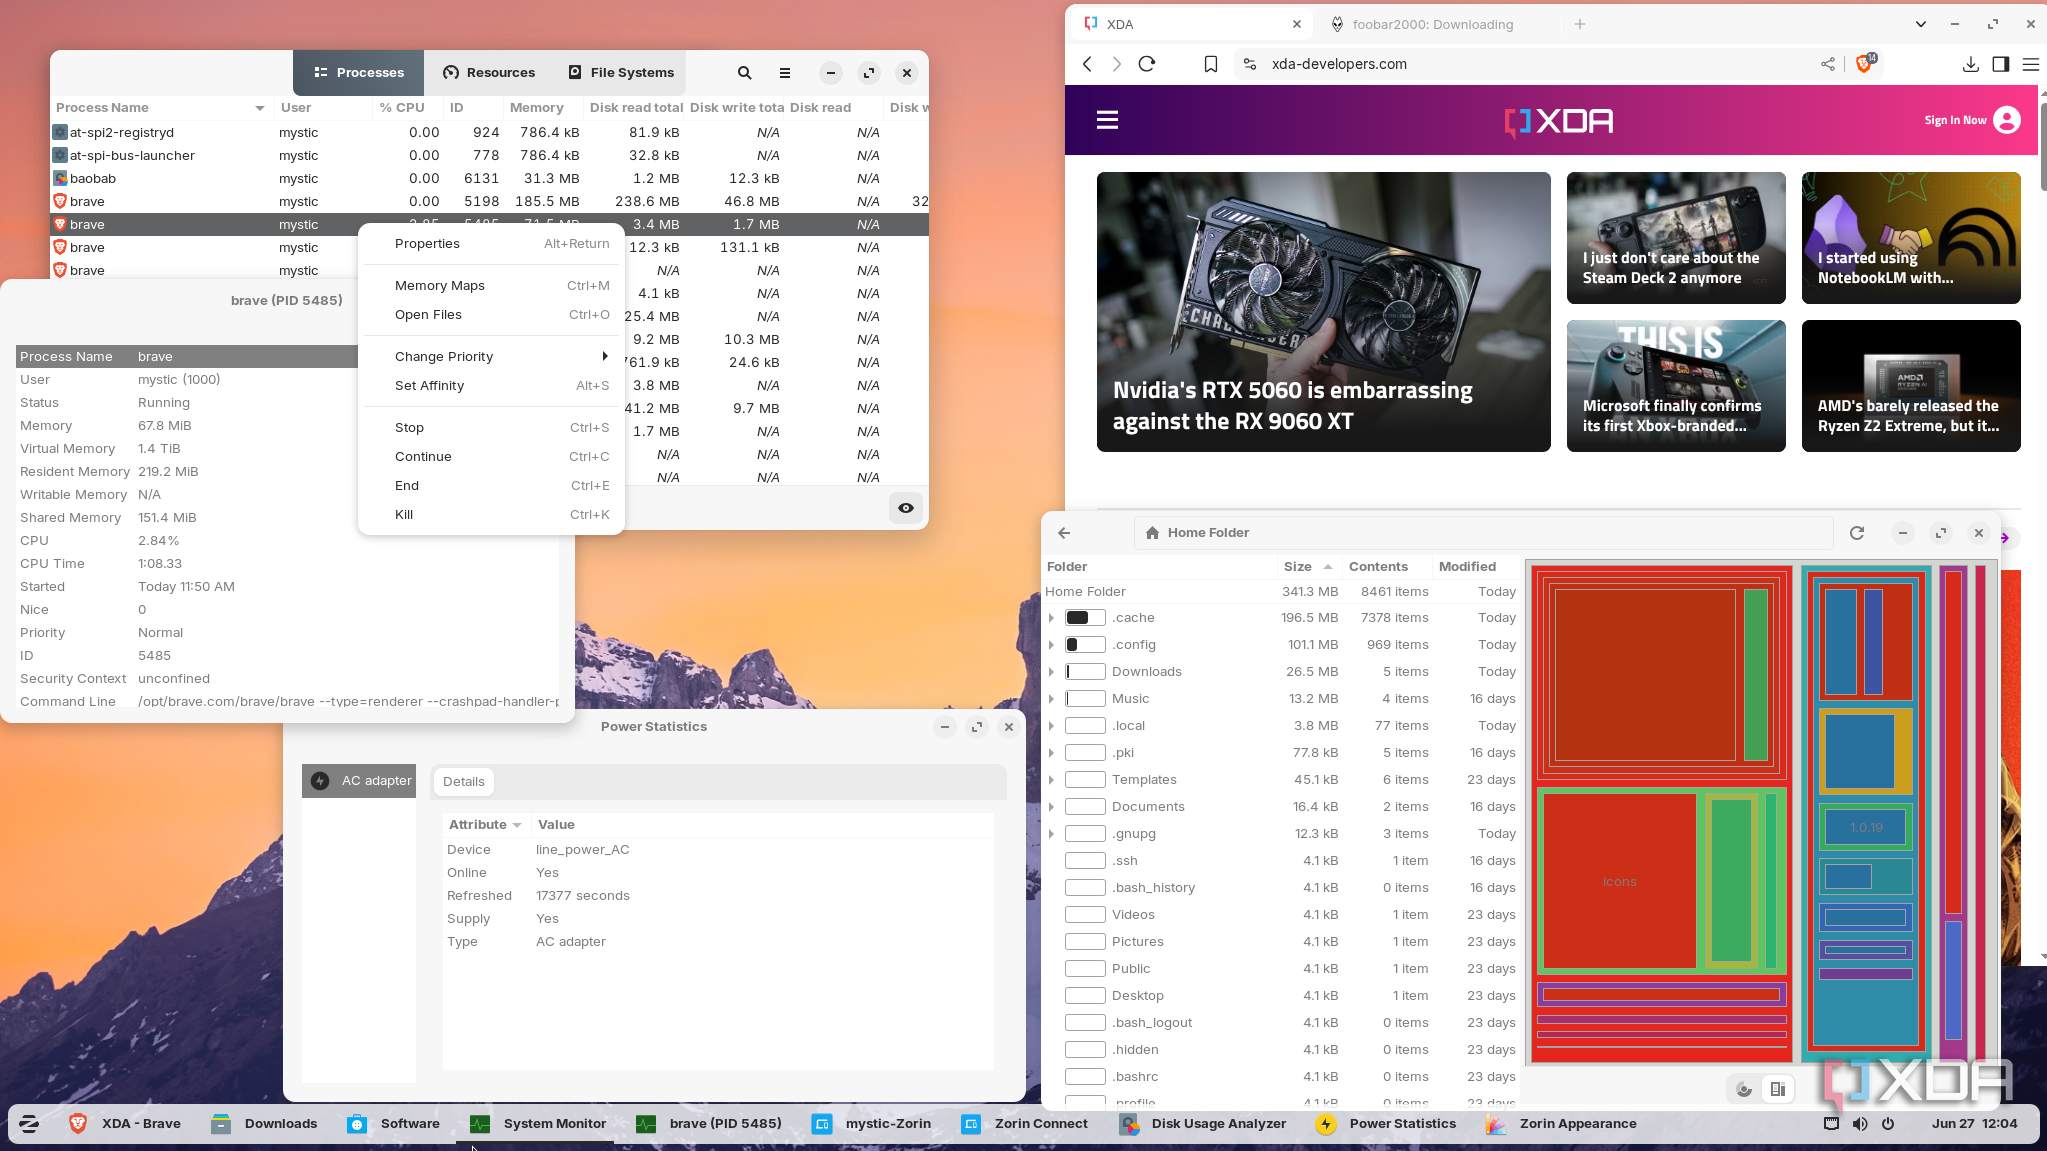Select Memory Maps from context menu
Image resolution: width=2047 pixels, height=1151 pixels.
(x=491, y=286)
